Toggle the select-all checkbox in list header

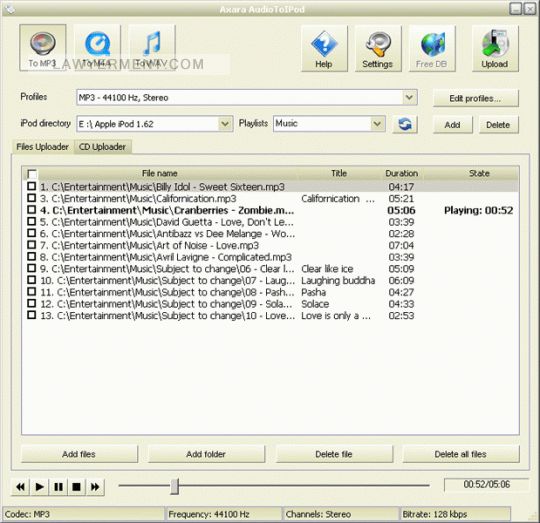32,174
